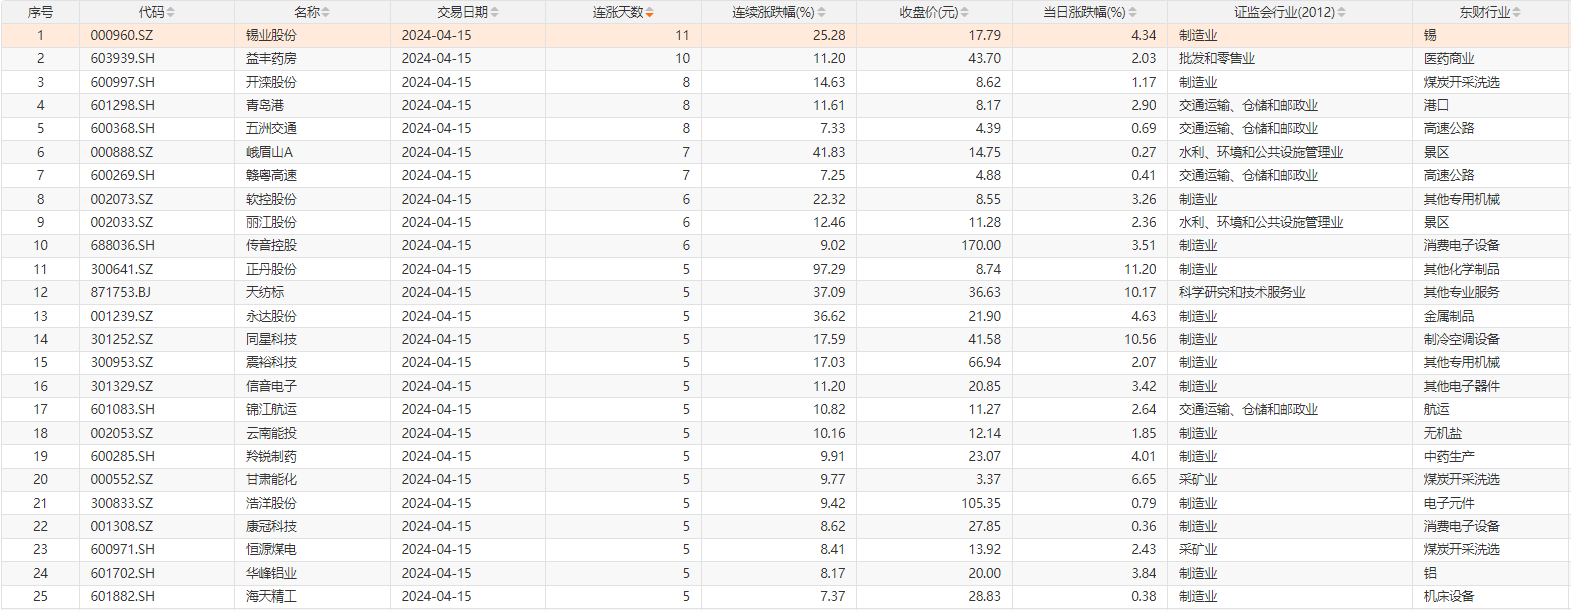Click the sort icon beside 当日涨跌幅(%) header
Screen dimensions: 1571x610
pos(1132,12)
